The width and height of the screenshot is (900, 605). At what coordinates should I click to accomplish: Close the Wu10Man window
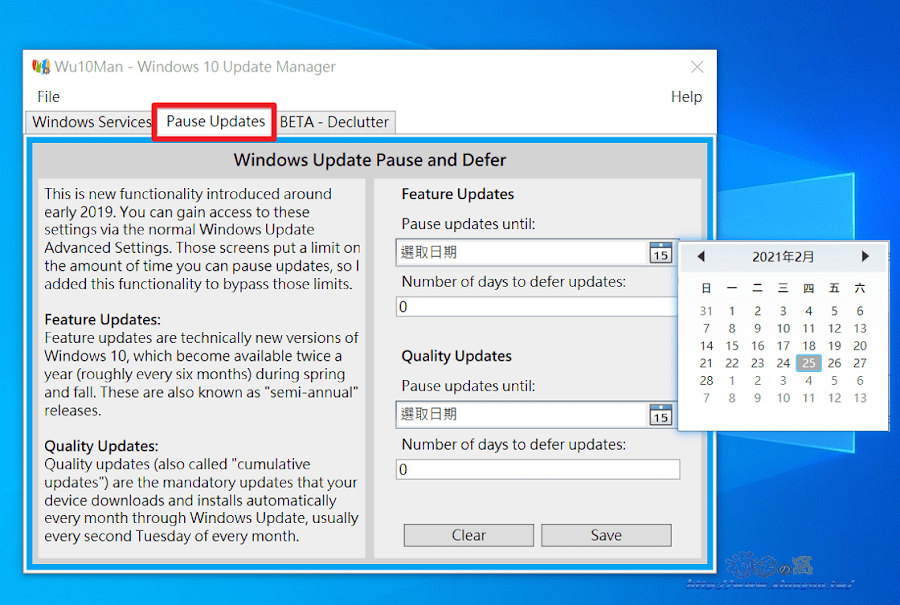click(697, 67)
